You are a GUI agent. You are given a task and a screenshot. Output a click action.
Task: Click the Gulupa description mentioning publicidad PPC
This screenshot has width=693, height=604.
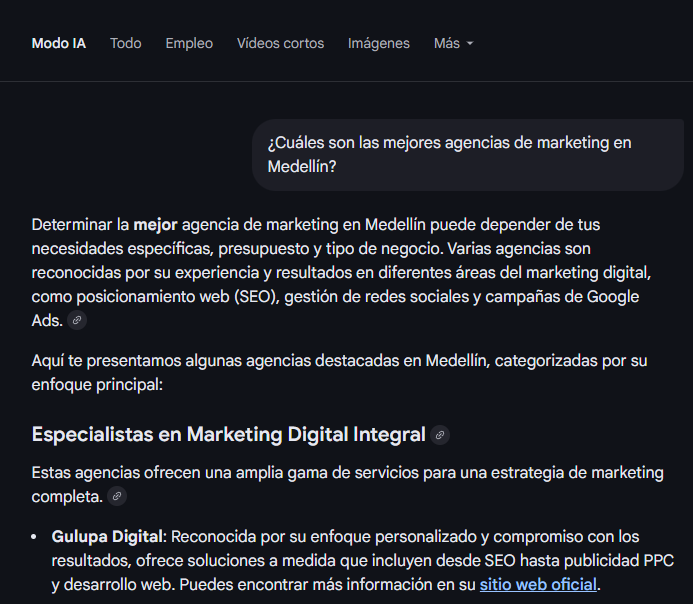[x=400, y=561]
